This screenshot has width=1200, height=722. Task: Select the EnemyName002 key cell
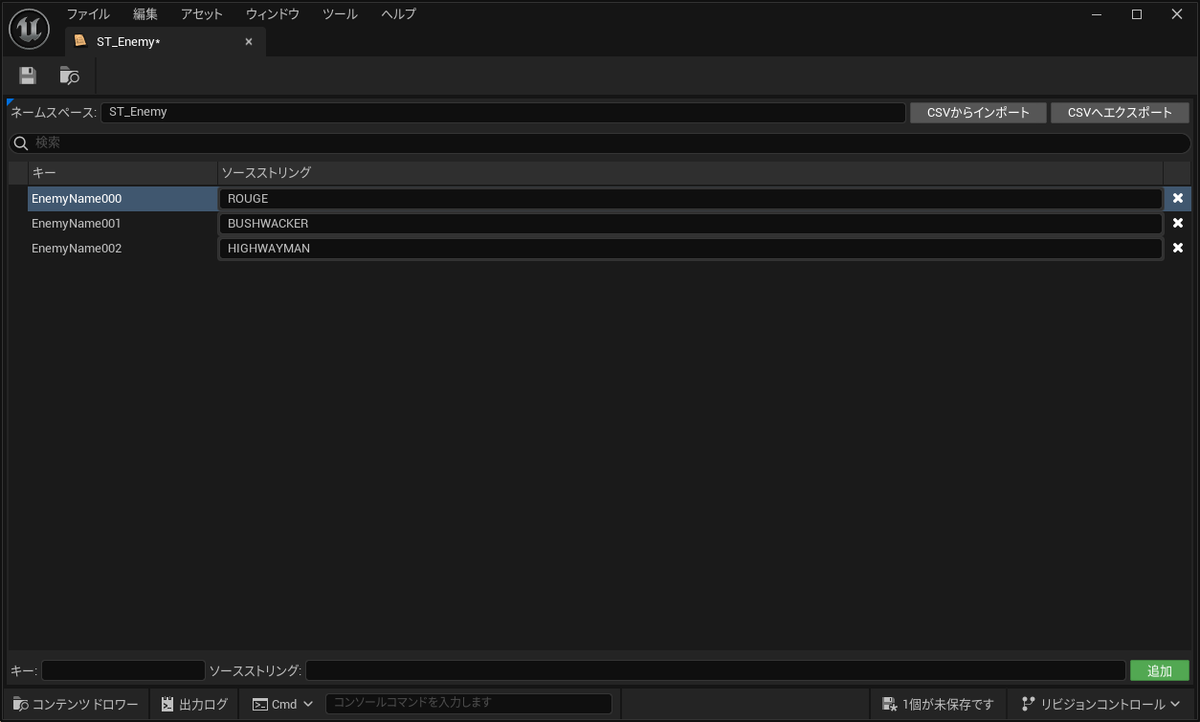[x=122, y=248]
